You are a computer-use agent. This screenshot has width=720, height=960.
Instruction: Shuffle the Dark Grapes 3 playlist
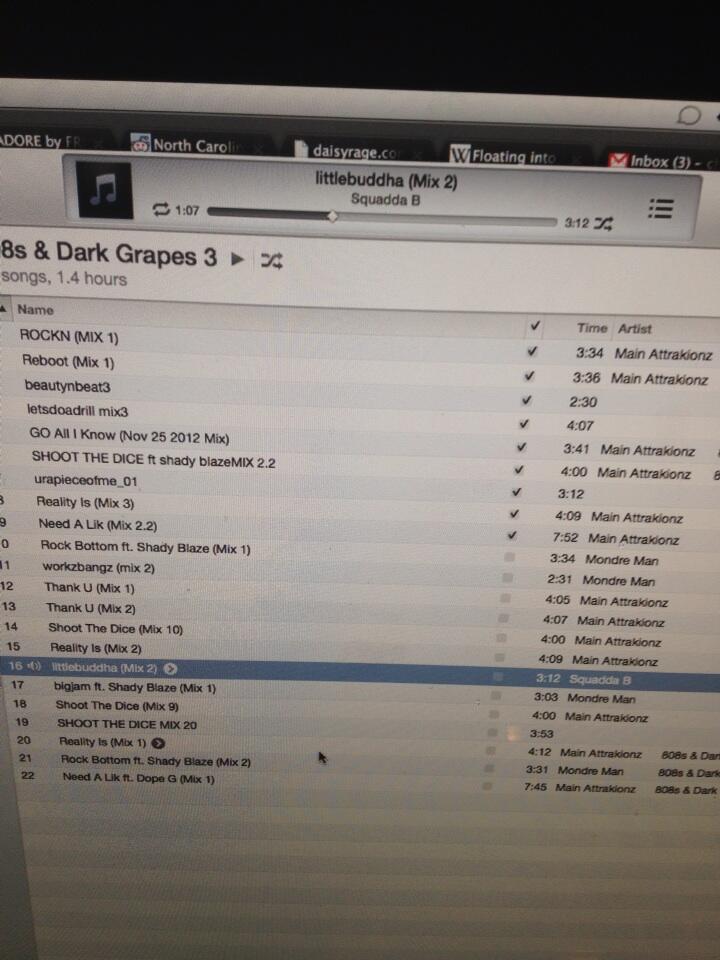coord(271,261)
